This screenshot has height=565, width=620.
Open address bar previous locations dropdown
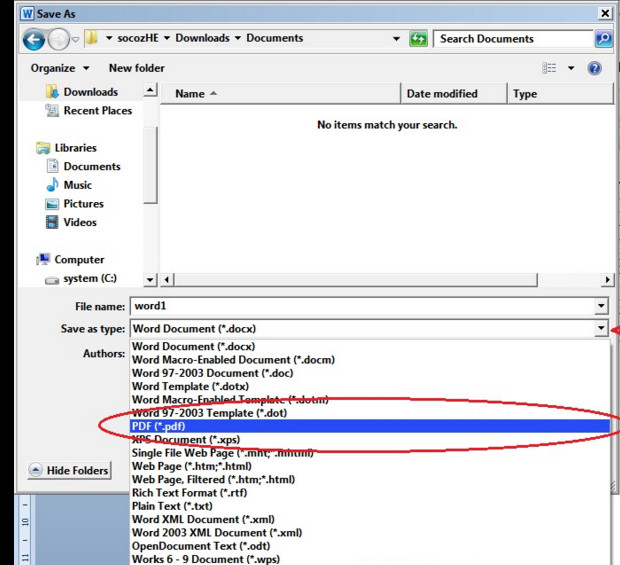[x=396, y=39]
